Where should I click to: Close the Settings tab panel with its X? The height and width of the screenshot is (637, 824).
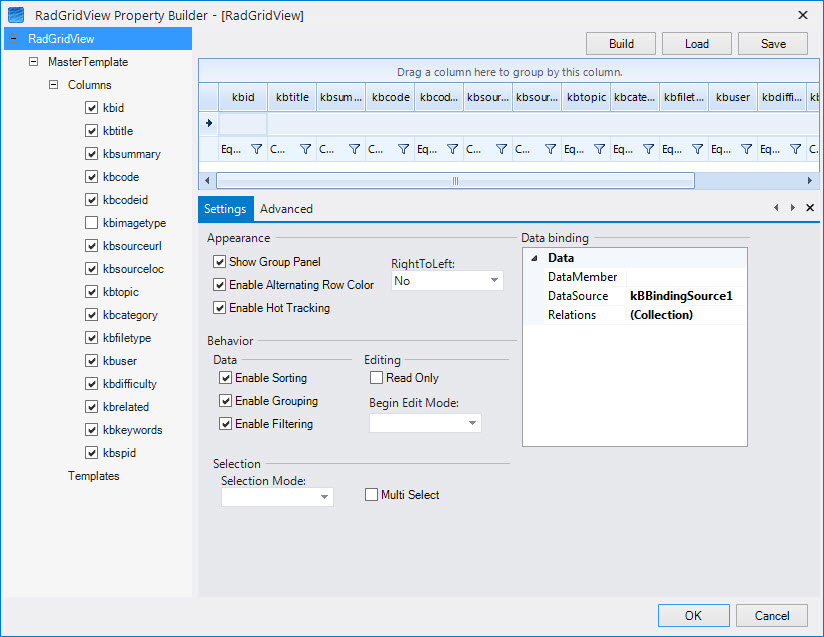(x=810, y=208)
